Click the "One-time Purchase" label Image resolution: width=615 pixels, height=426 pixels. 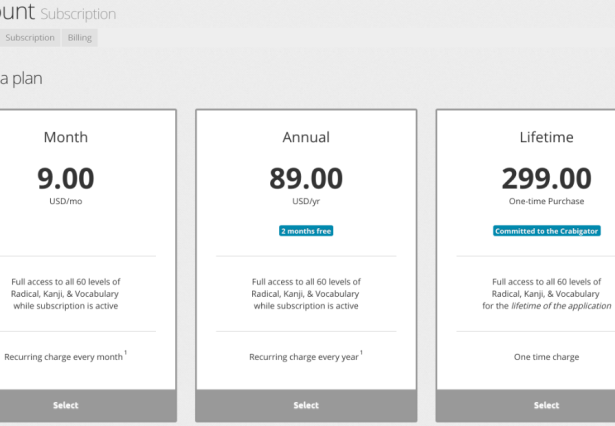(x=546, y=201)
